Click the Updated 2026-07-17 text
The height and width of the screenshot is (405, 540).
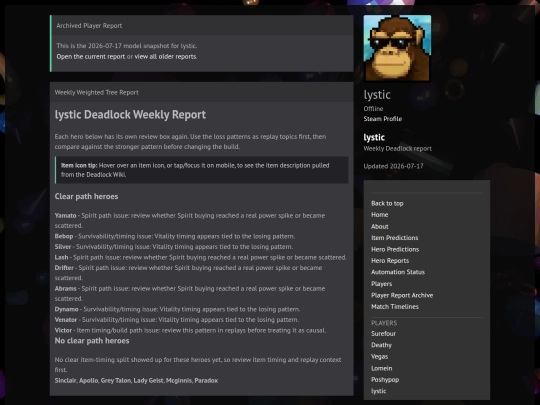(x=393, y=166)
